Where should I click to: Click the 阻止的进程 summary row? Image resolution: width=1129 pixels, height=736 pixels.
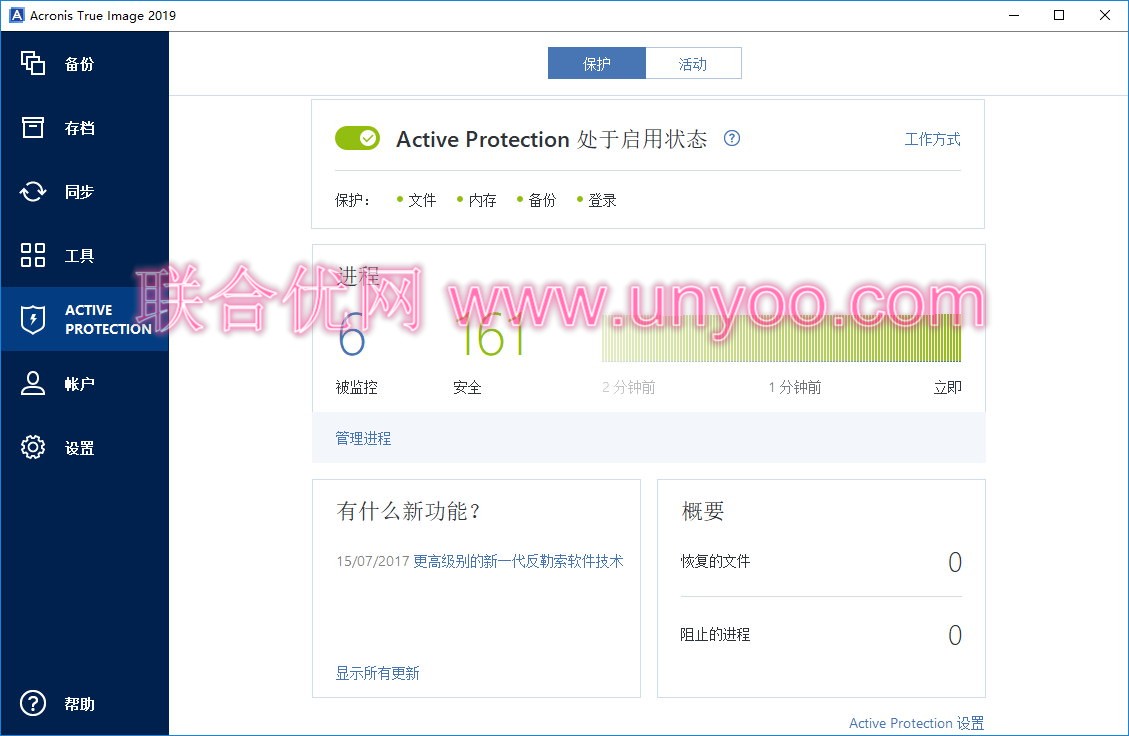(x=821, y=634)
